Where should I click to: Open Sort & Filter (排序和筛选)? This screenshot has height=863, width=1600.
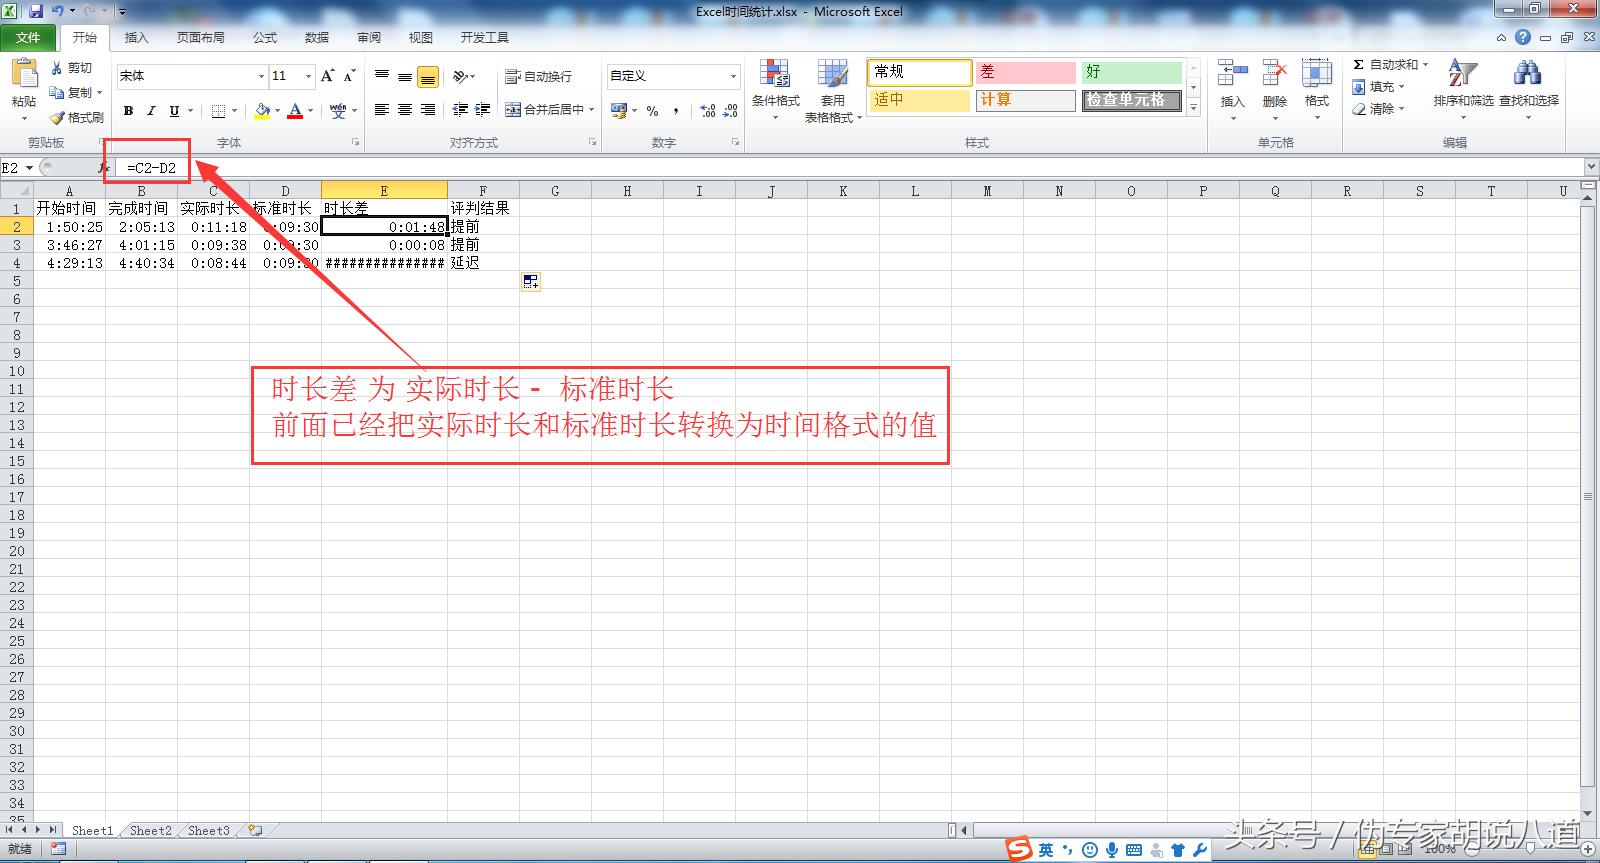point(1463,88)
